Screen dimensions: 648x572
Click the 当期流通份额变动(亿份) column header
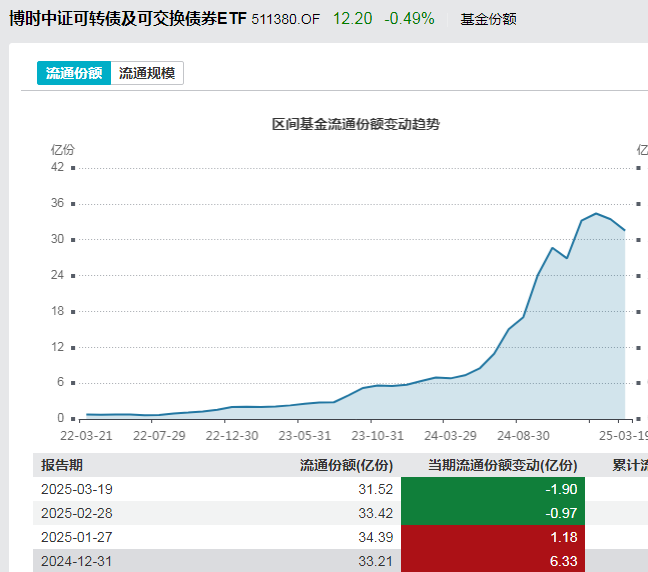click(x=503, y=465)
